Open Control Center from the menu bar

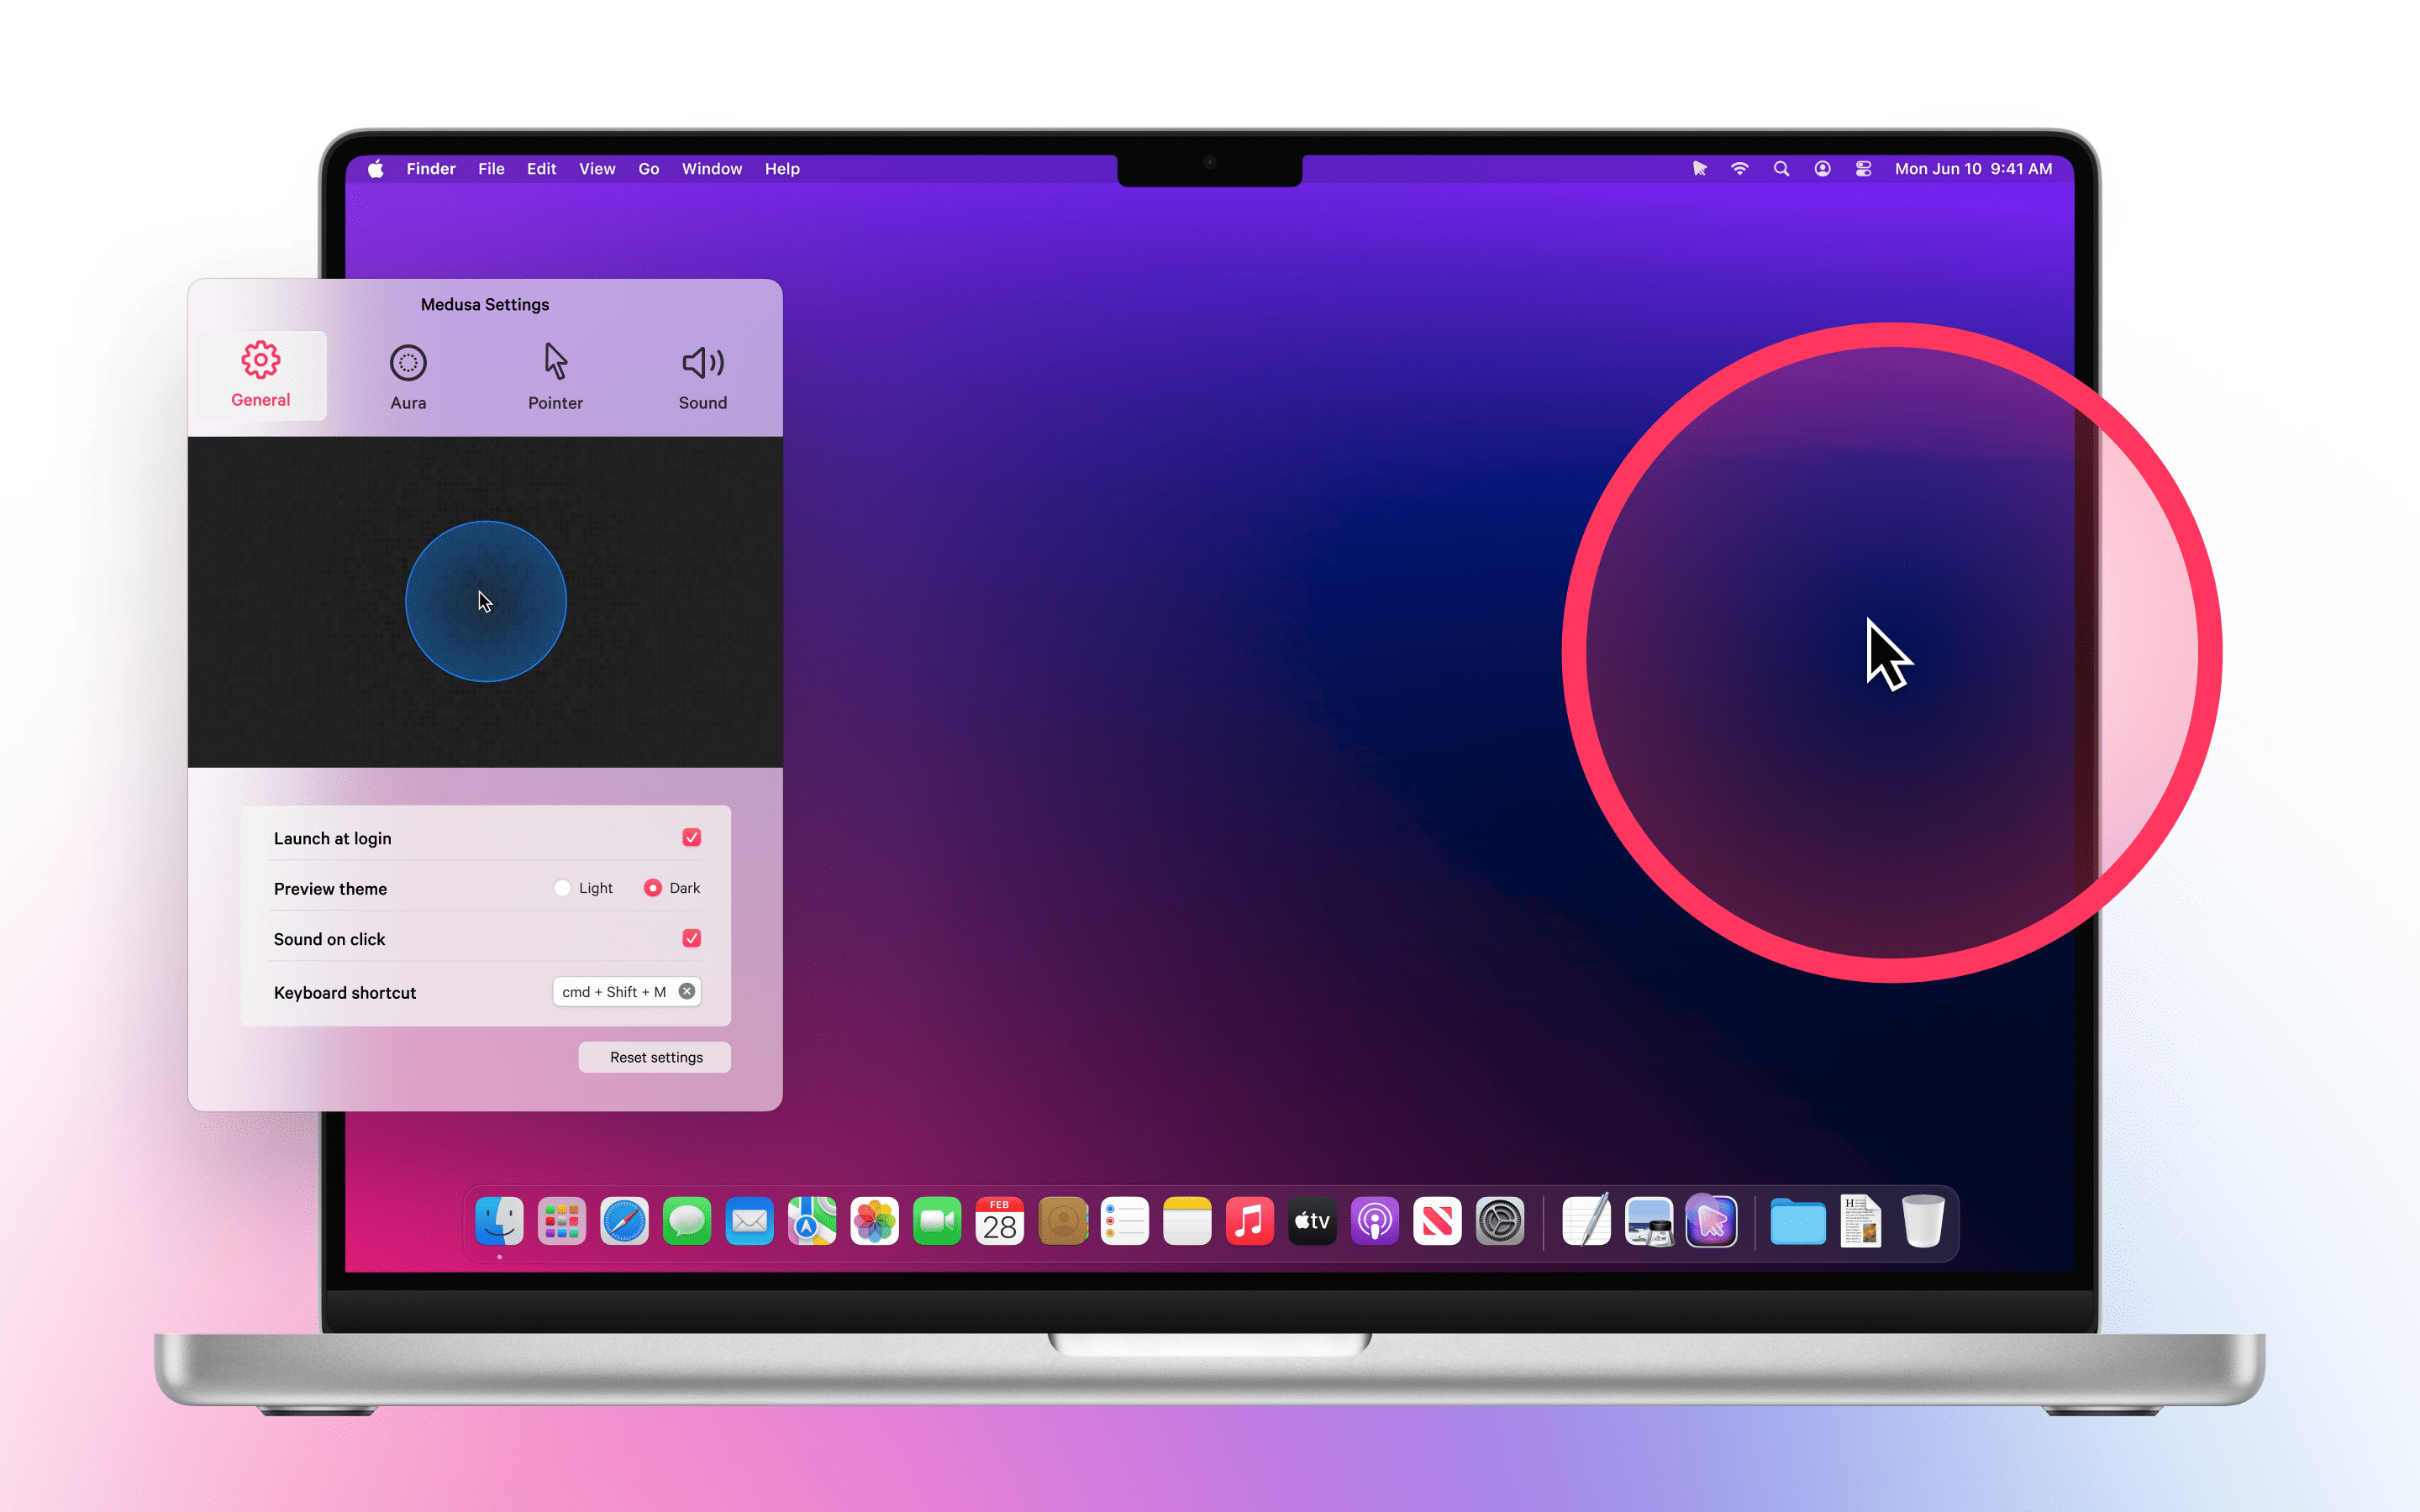pos(1863,169)
